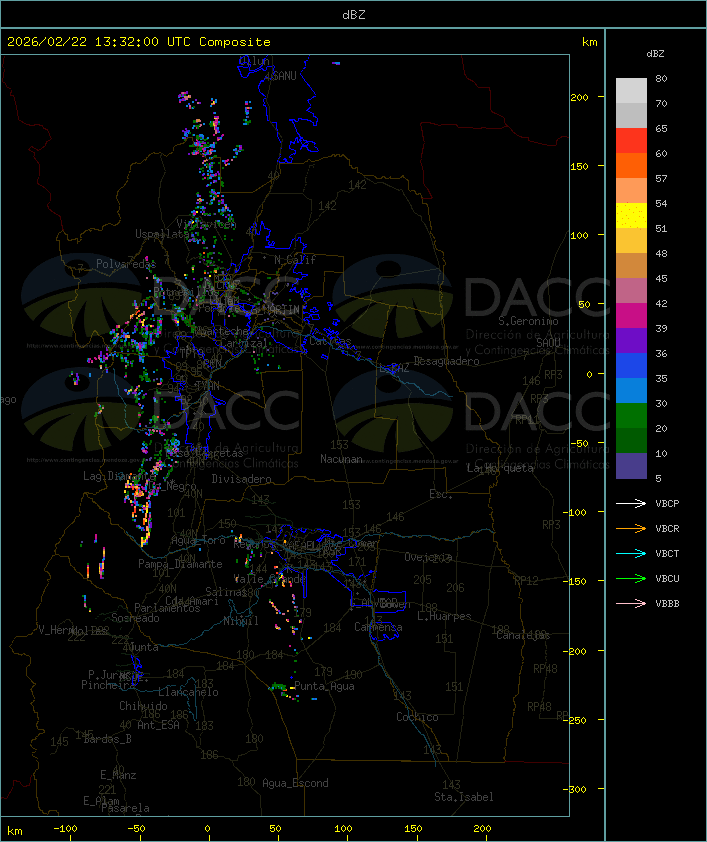Pick the light orange 57-54 dBZ swatch
707x842 pixels.
click(x=631, y=191)
